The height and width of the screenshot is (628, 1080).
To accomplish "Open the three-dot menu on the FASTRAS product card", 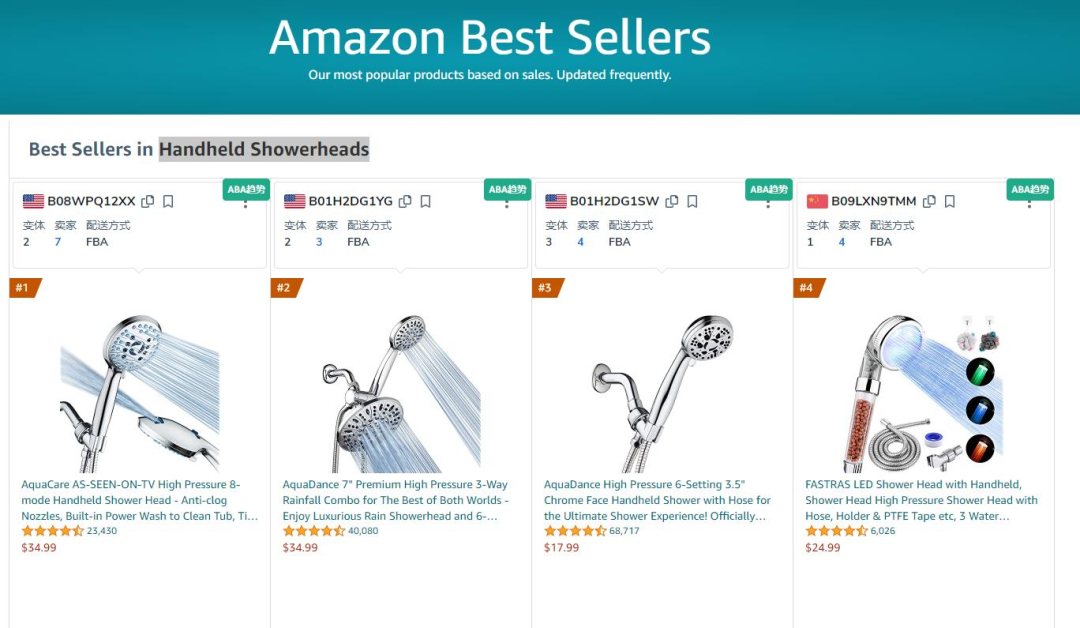I will (1029, 205).
